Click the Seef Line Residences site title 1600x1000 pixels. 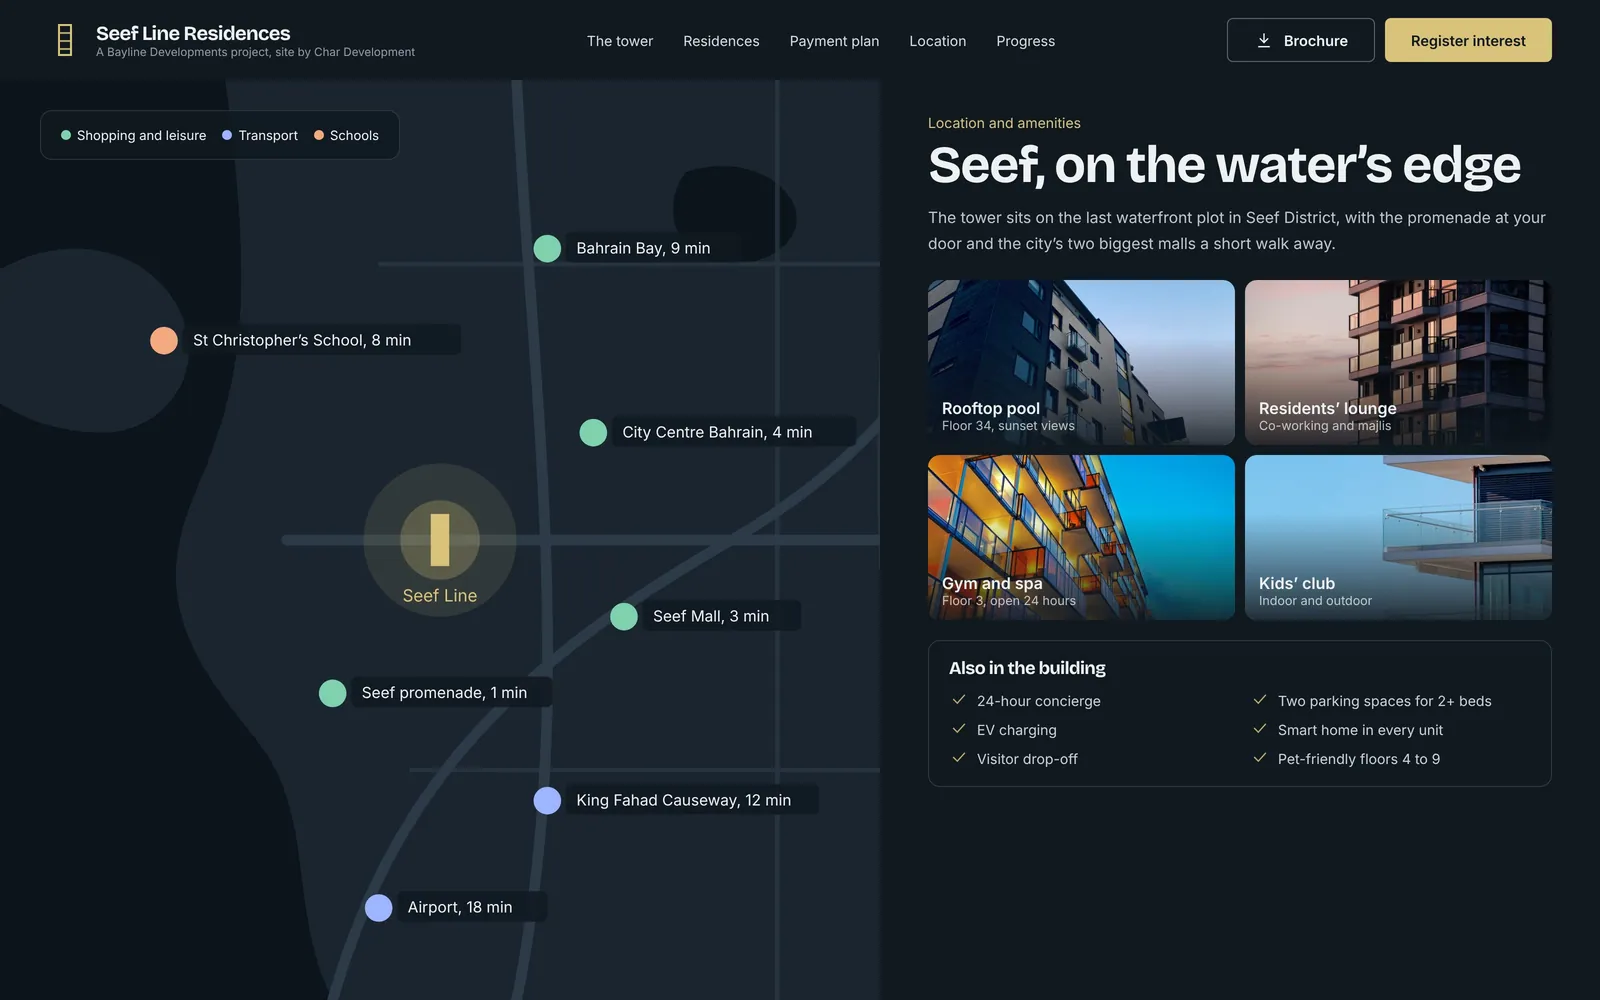[193, 33]
